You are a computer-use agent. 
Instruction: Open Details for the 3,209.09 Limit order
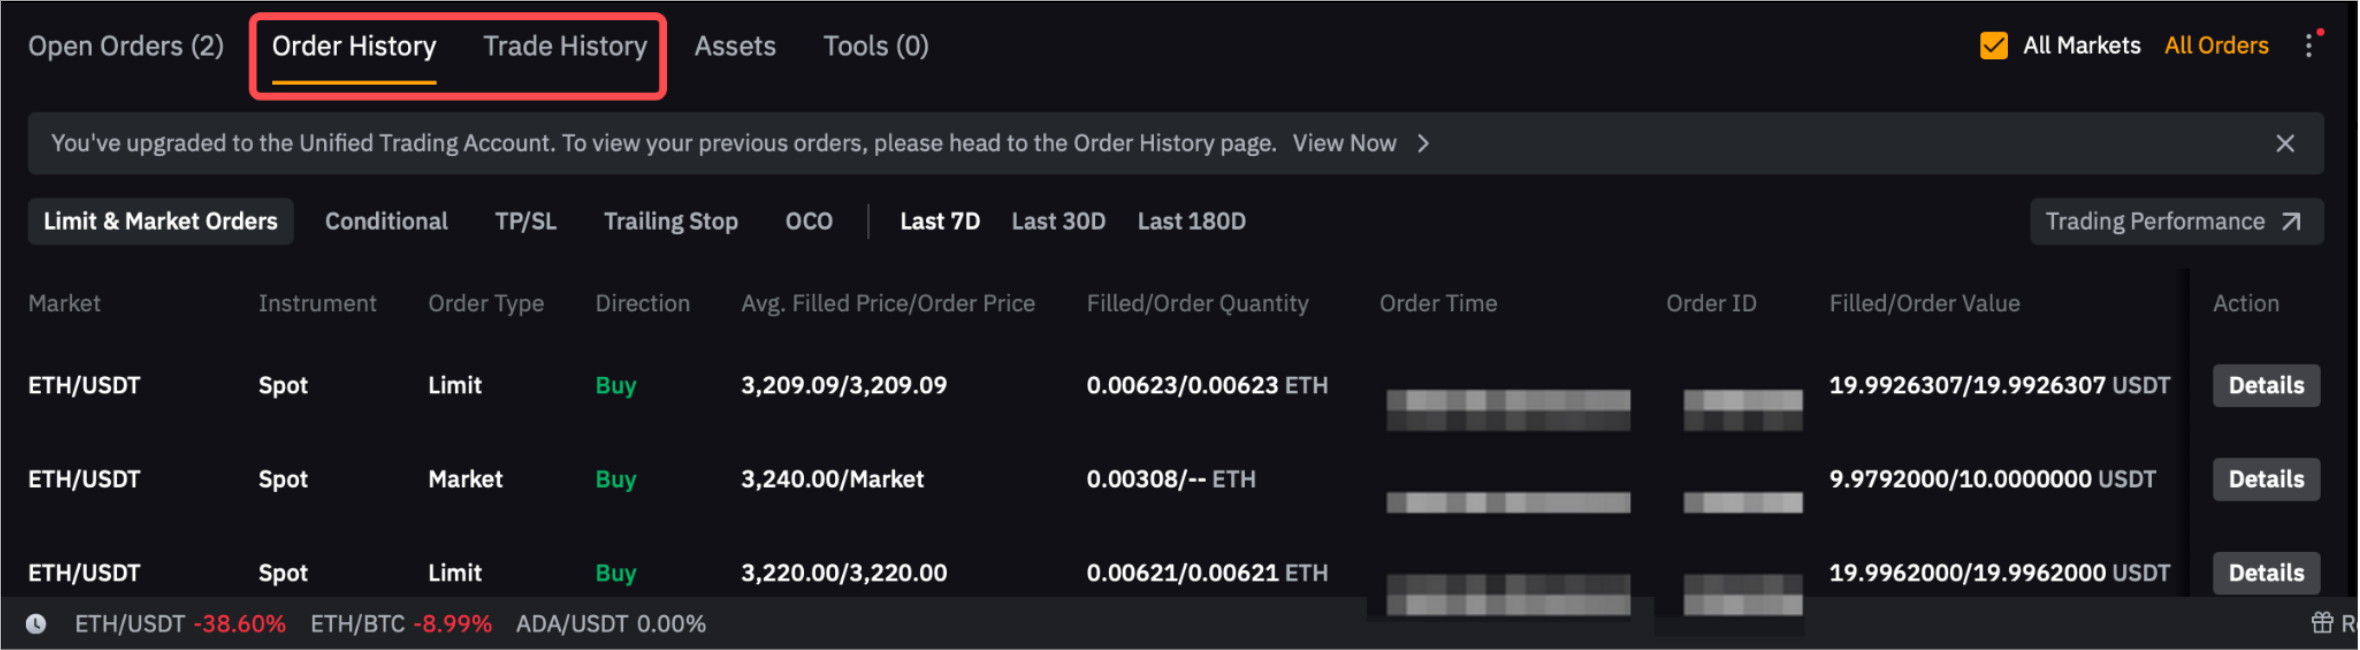2265,386
